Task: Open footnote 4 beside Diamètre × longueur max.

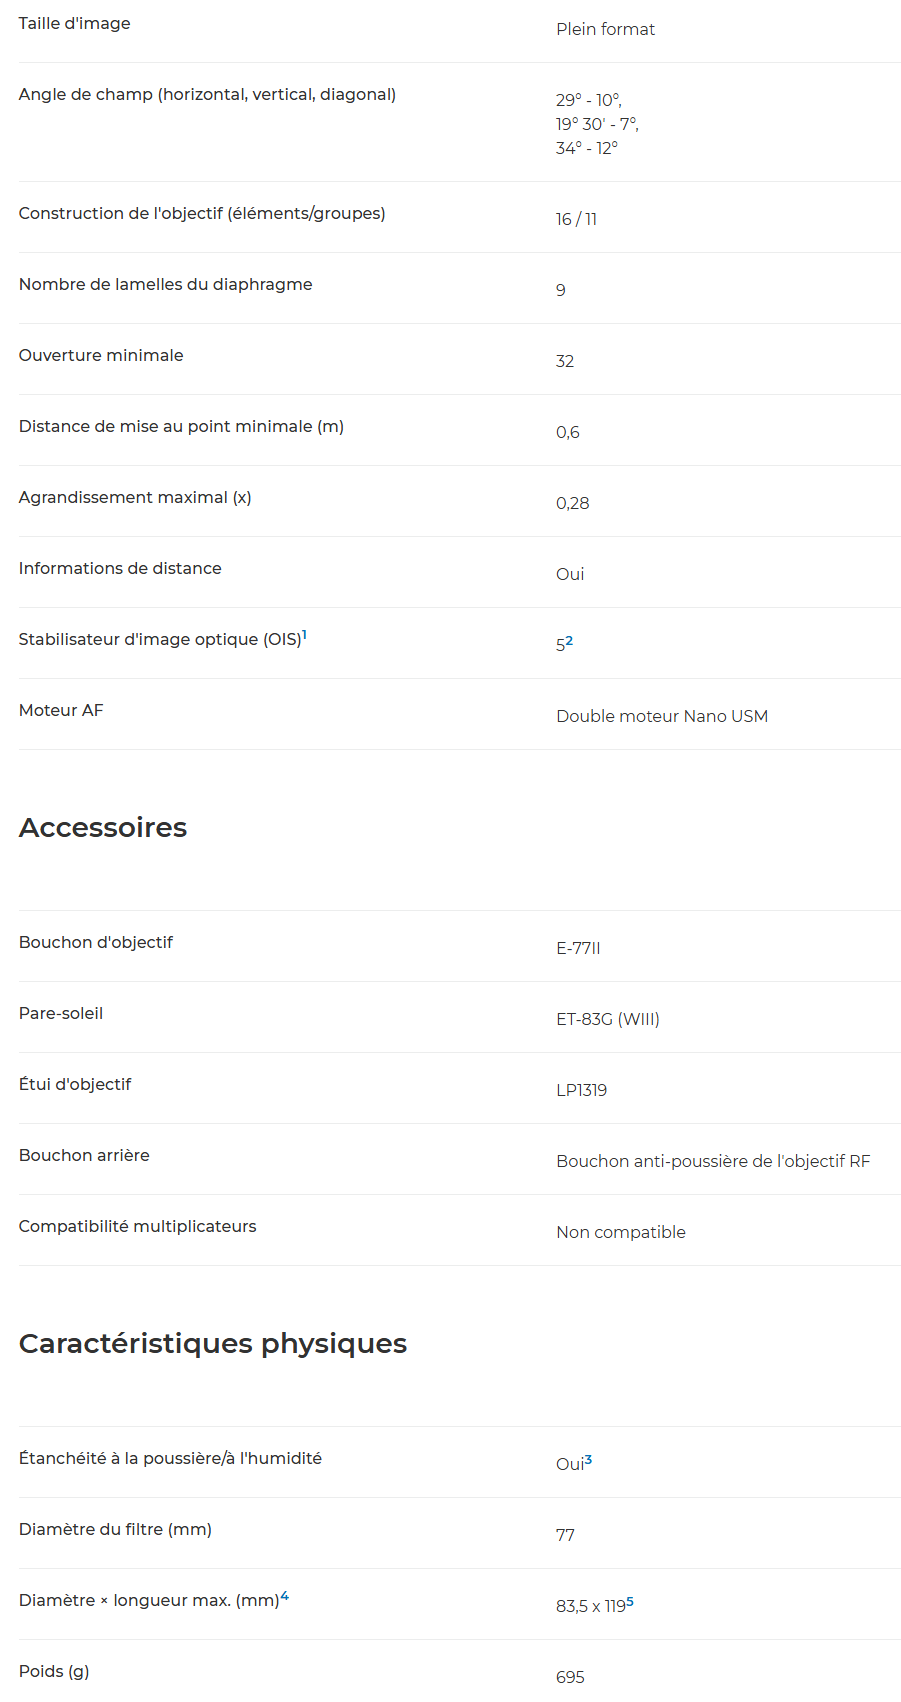Action: pyautogui.click(x=285, y=1596)
